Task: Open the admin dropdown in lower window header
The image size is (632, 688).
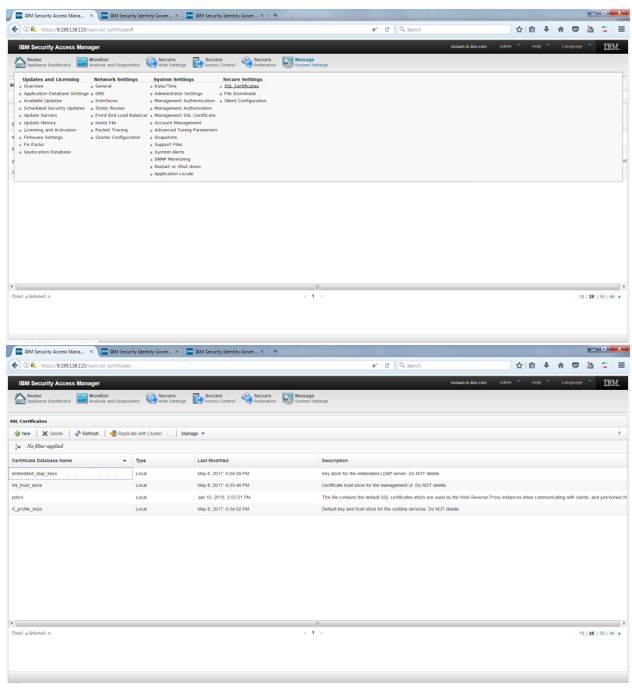Action: [509, 383]
